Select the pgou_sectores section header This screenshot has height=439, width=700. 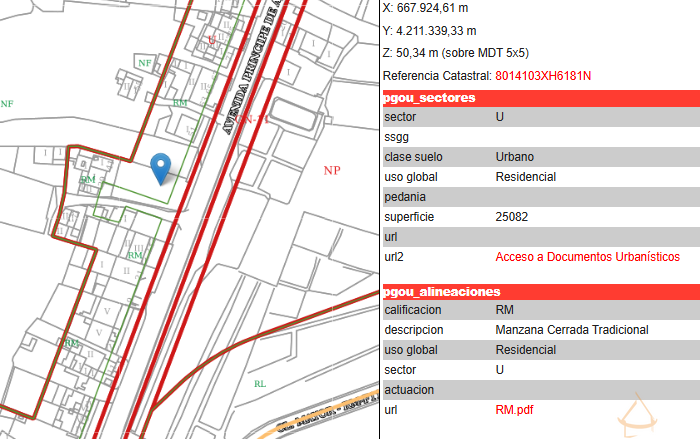pos(541,98)
